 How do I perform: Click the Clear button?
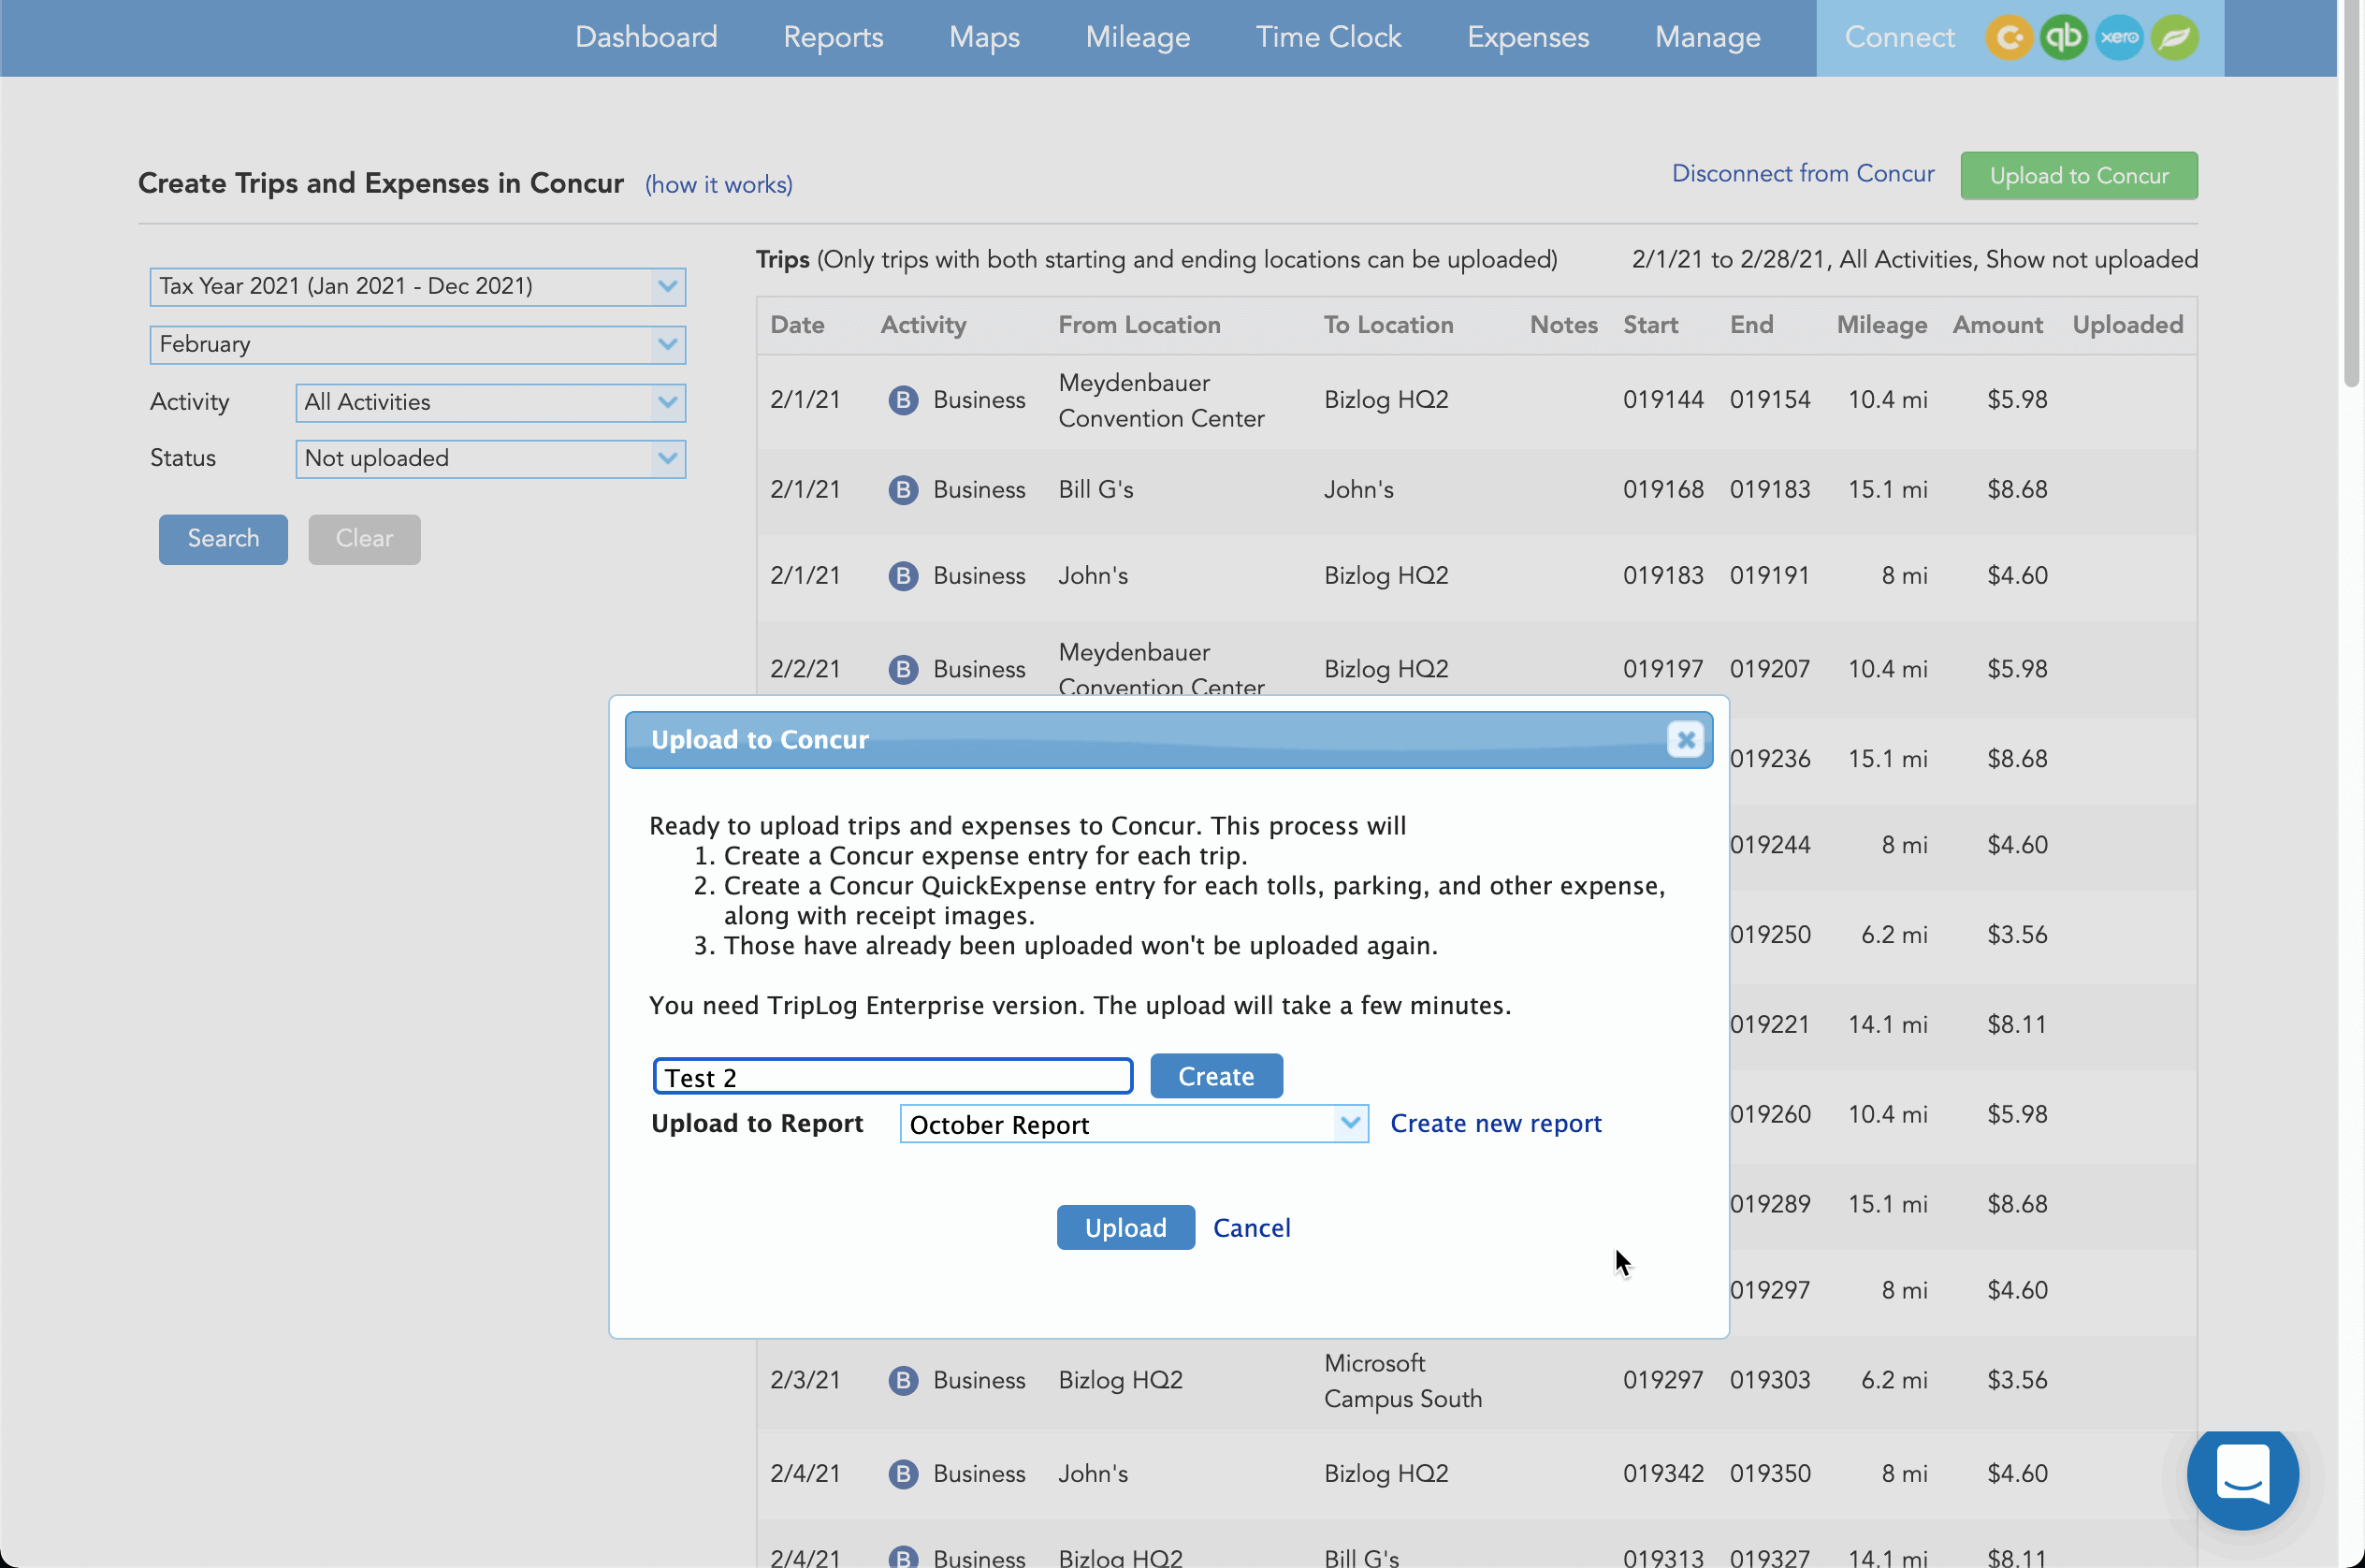364,540
